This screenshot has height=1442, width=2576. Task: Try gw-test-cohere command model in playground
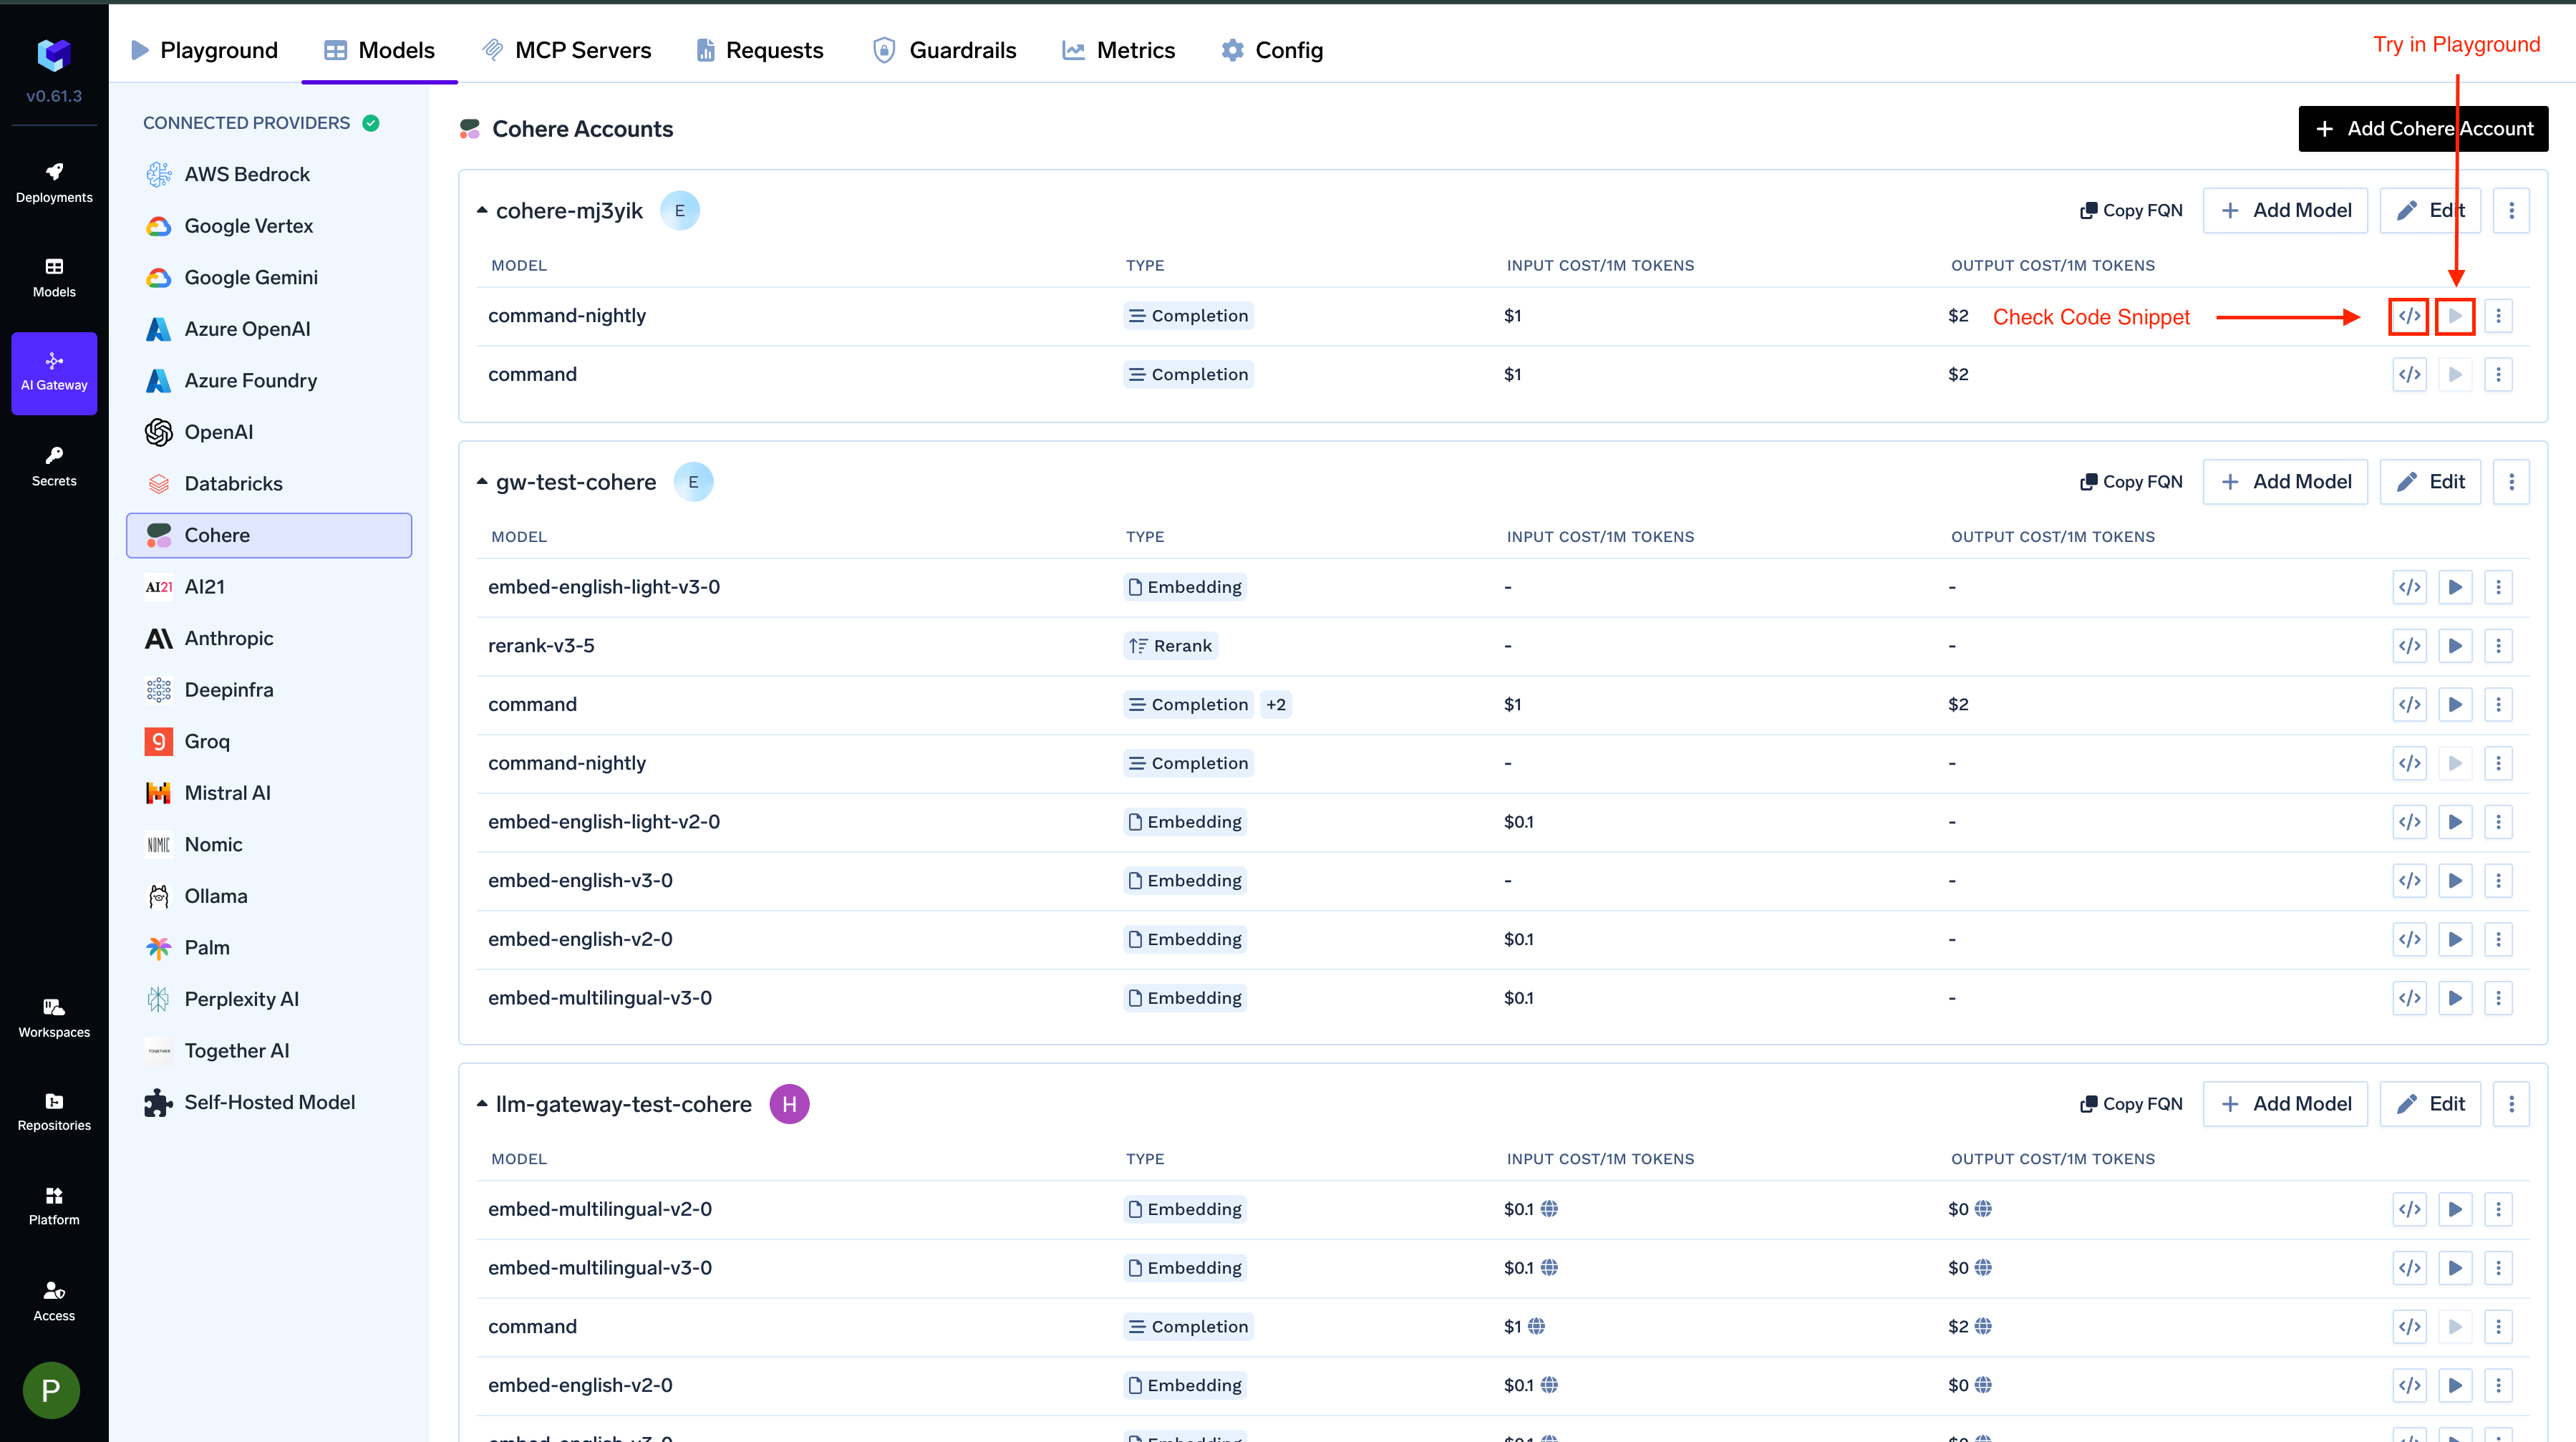2455,705
